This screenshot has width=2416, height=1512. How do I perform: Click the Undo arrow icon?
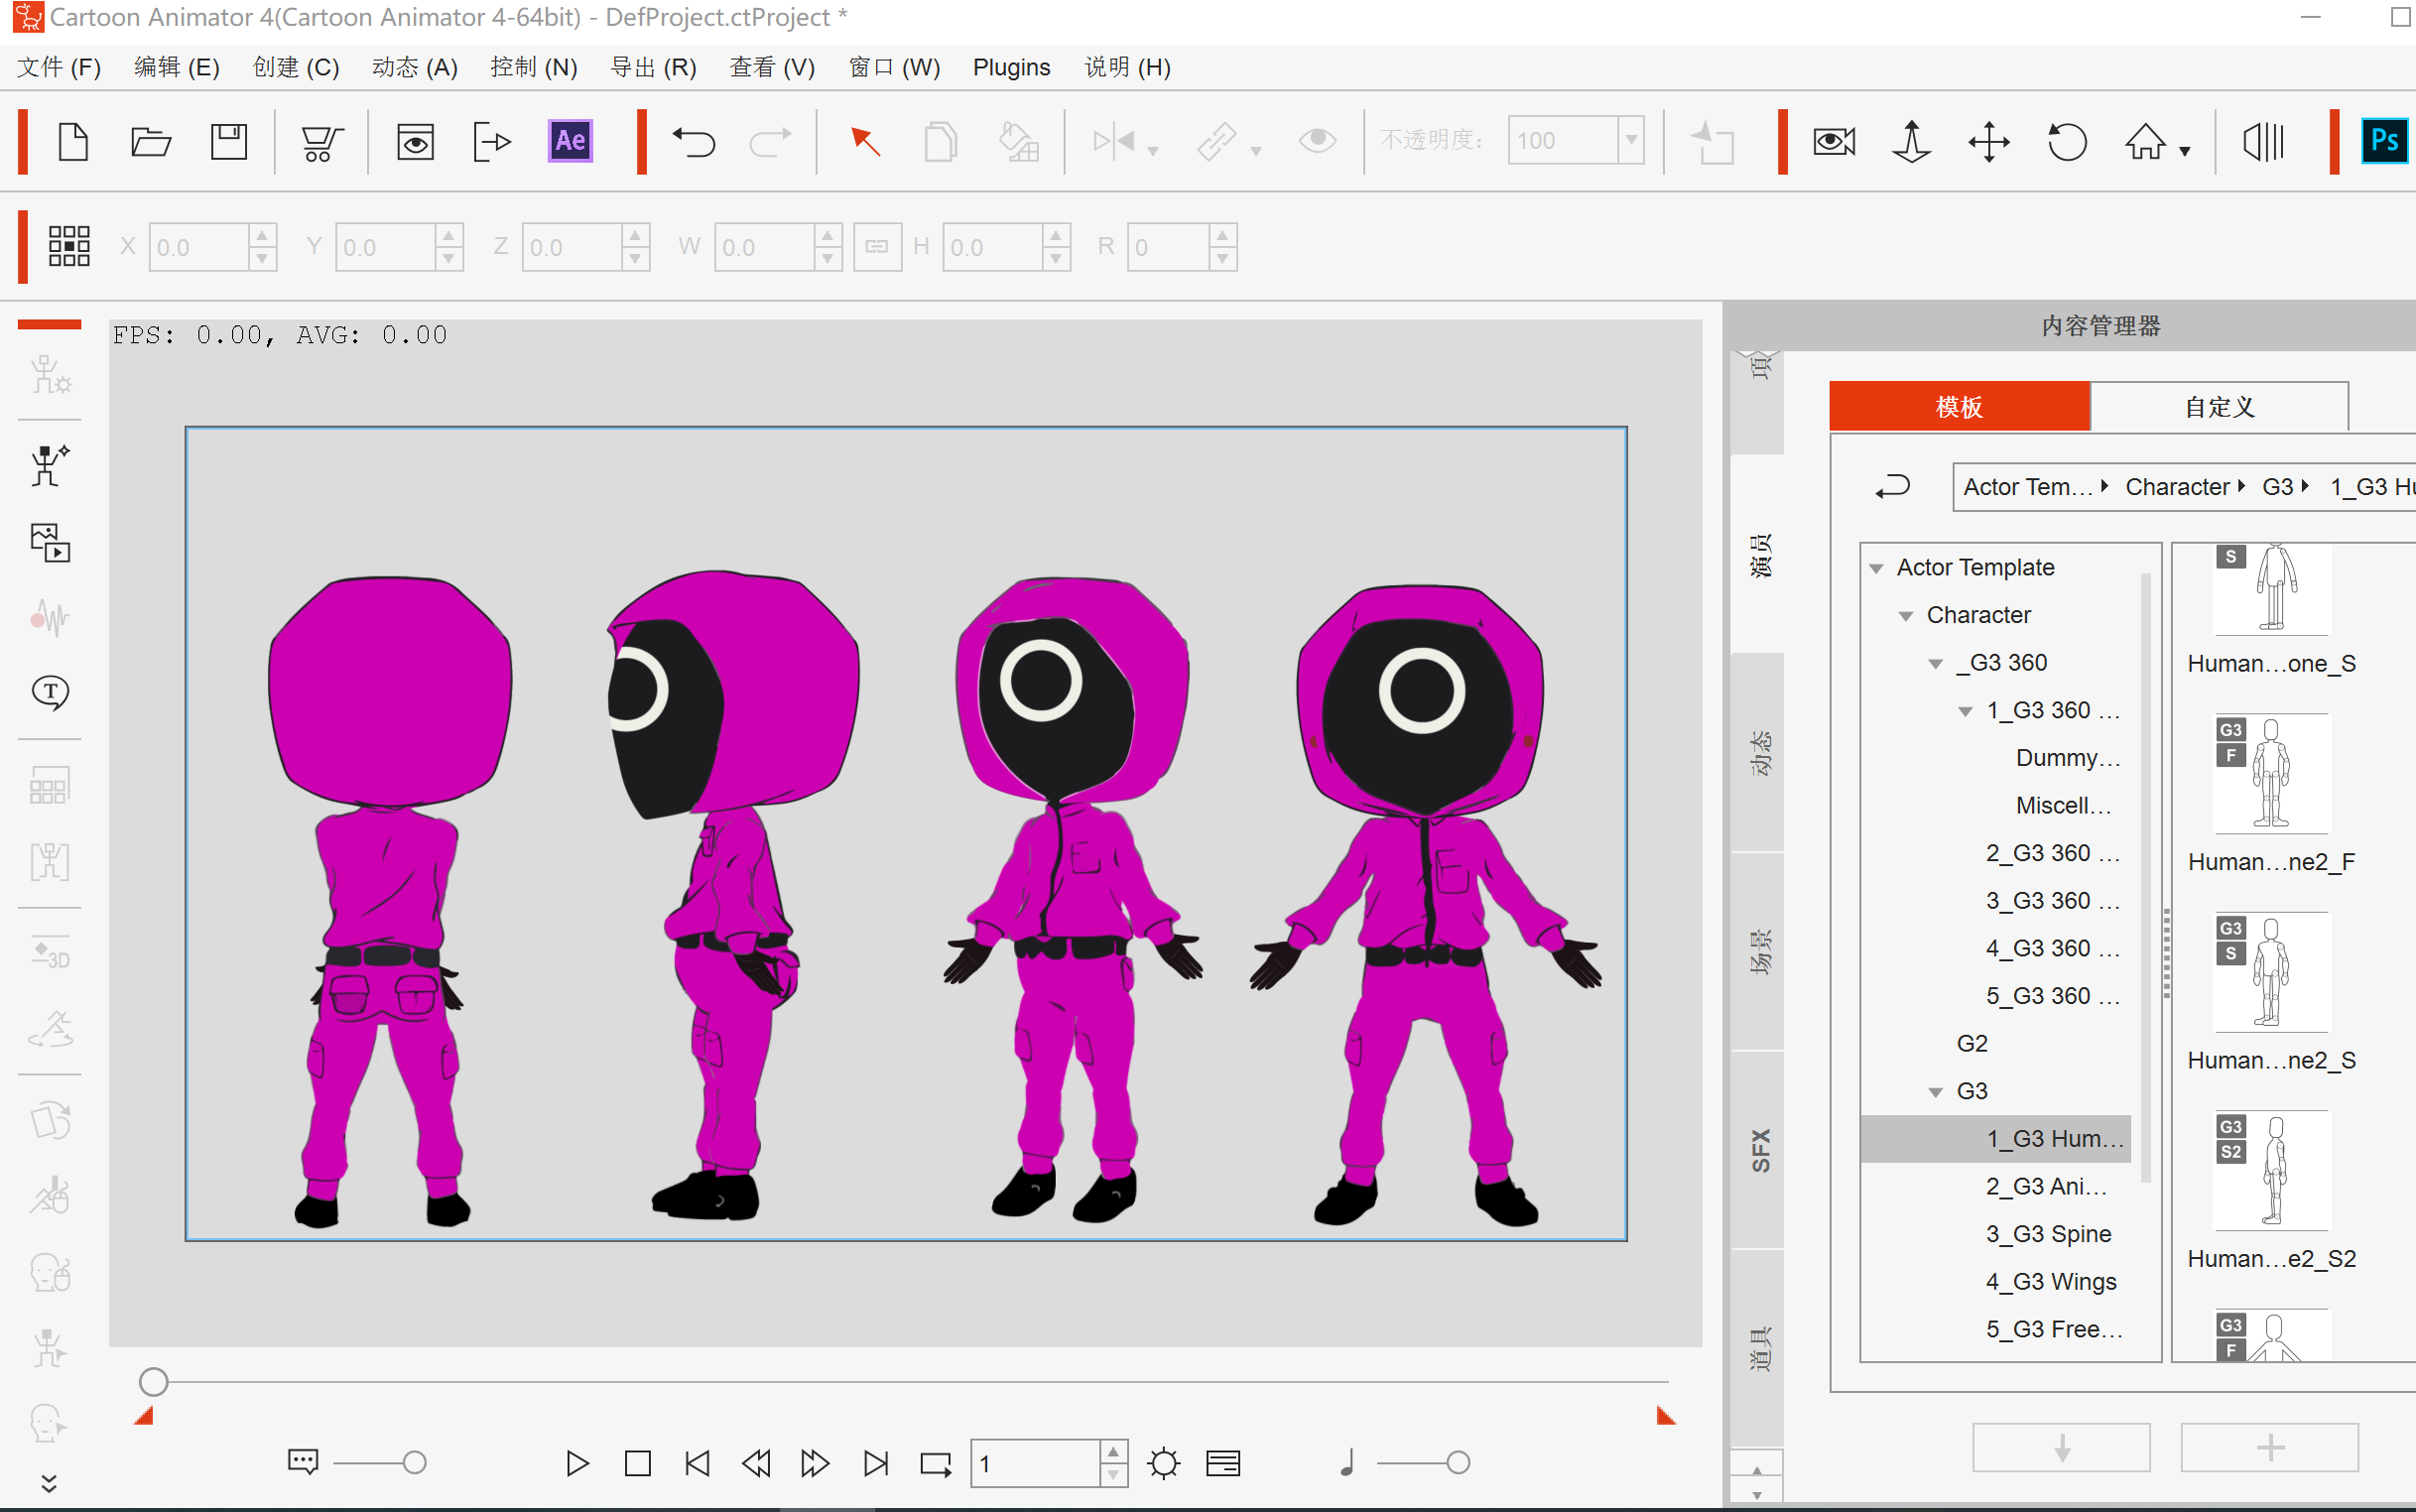point(693,142)
